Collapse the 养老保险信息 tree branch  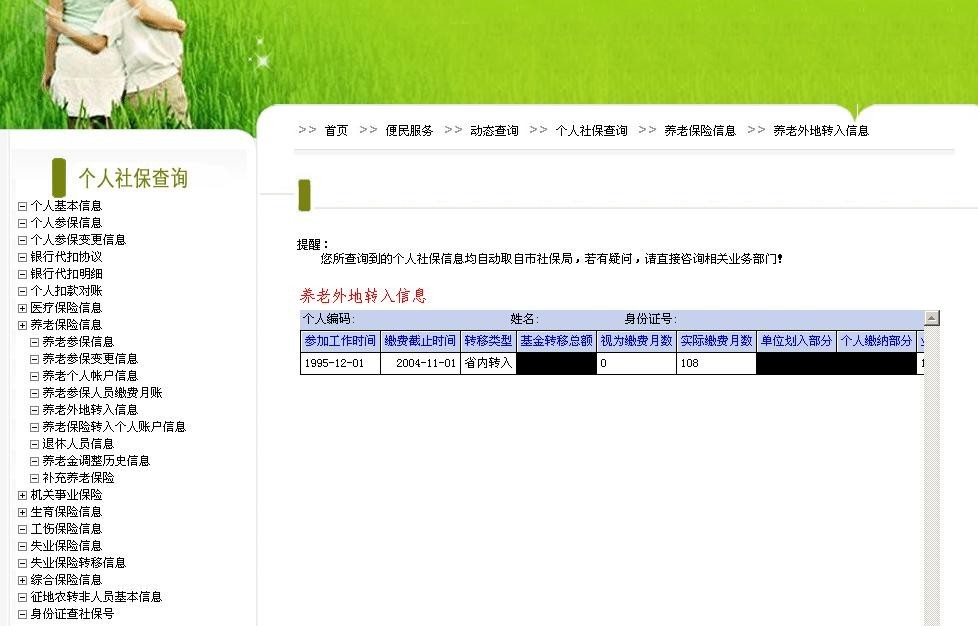(x=21, y=324)
